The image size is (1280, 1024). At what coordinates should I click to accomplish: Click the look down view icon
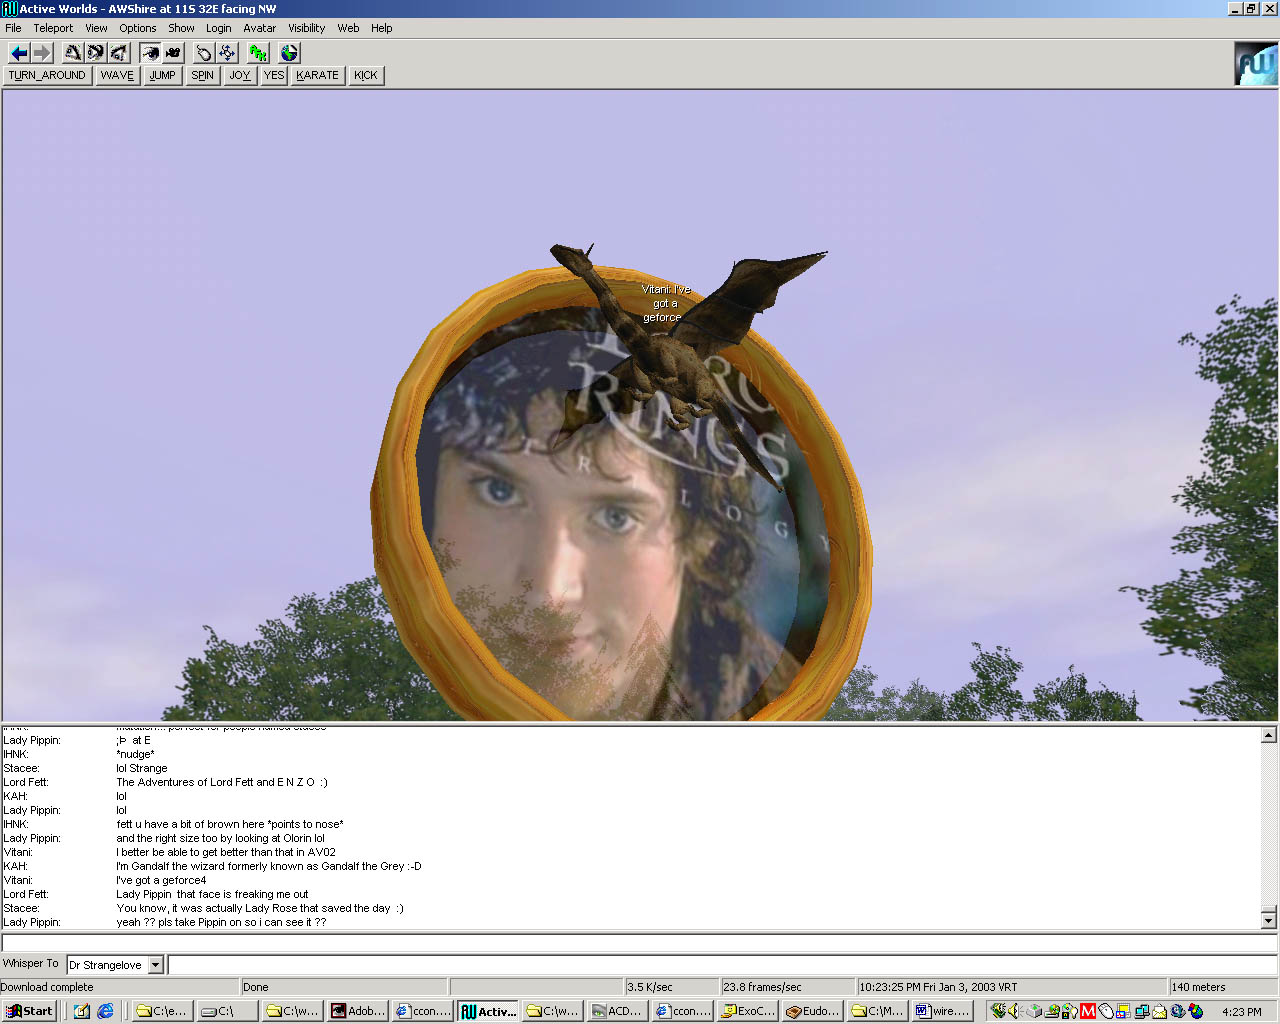tap(119, 53)
